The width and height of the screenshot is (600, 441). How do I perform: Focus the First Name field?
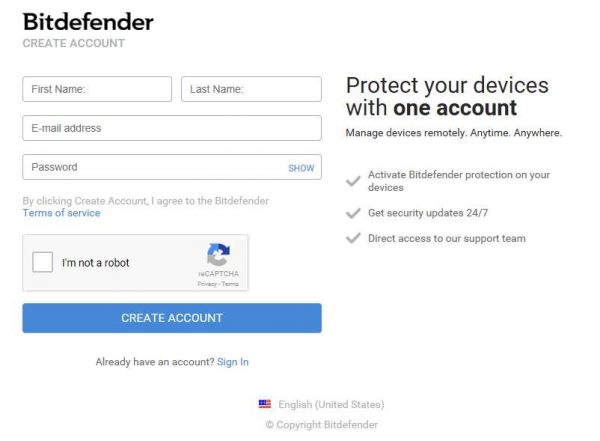click(x=97, y=89)
